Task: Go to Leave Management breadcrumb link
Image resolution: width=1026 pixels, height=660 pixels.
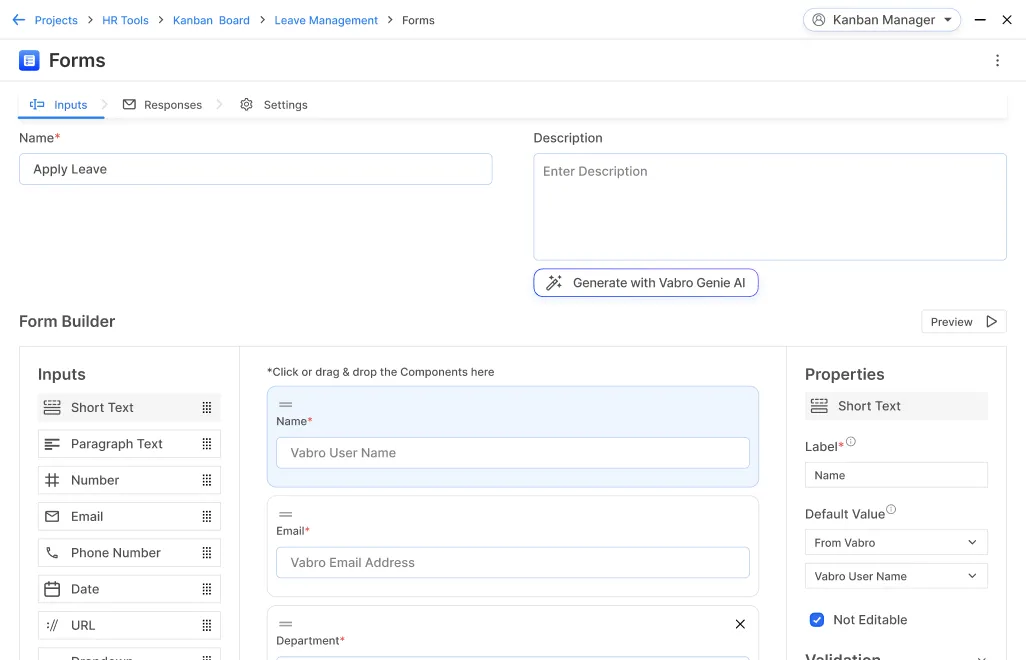Action: (326, 20)
